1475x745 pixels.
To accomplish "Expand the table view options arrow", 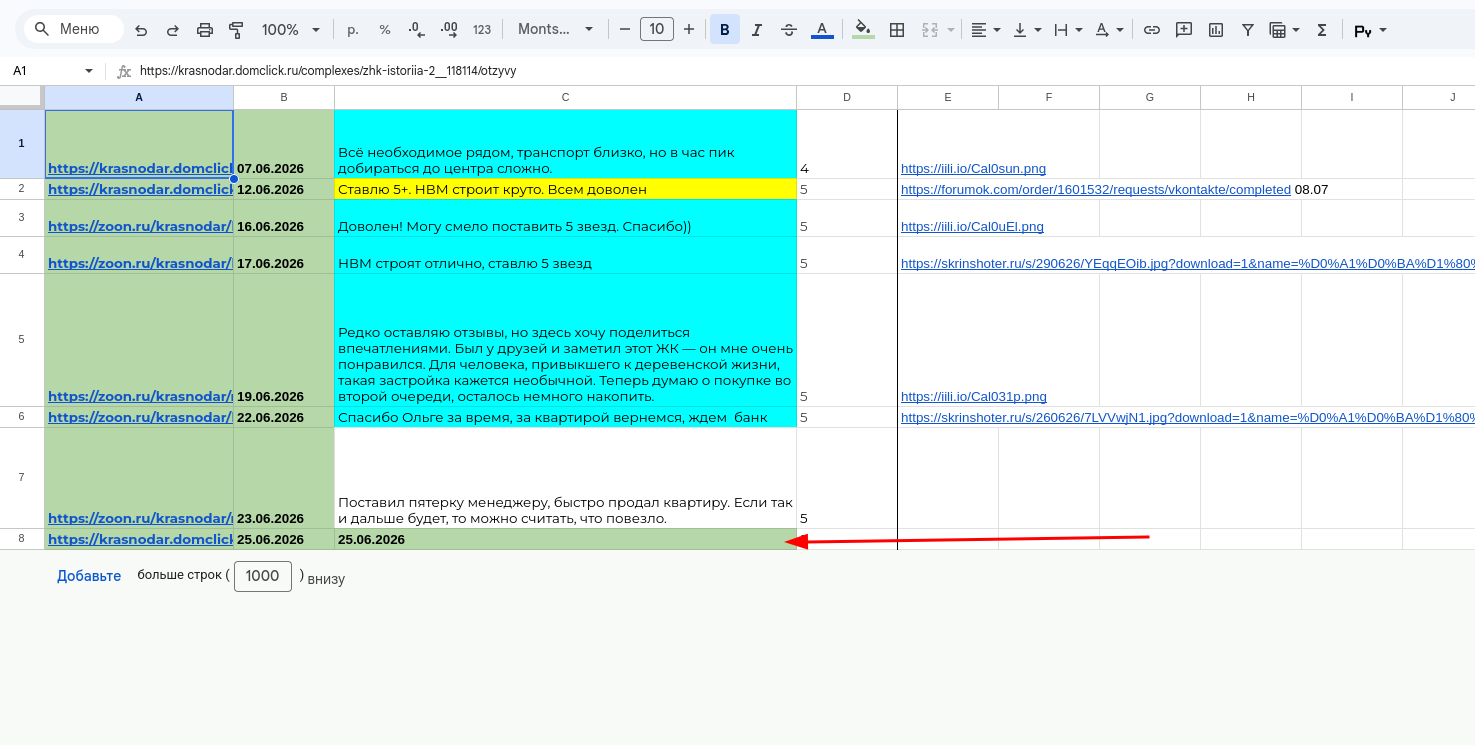I will click(x=1297, y=30).
